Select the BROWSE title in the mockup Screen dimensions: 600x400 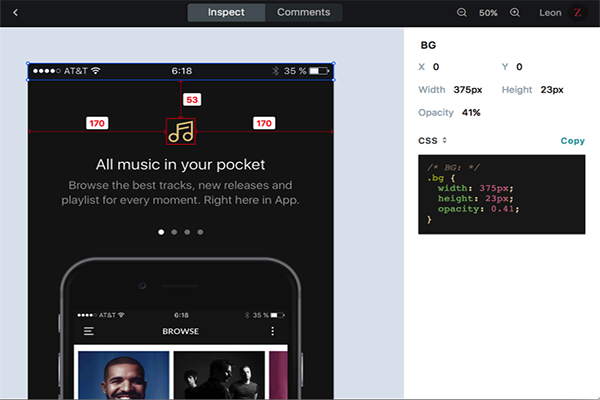point(181,331)
